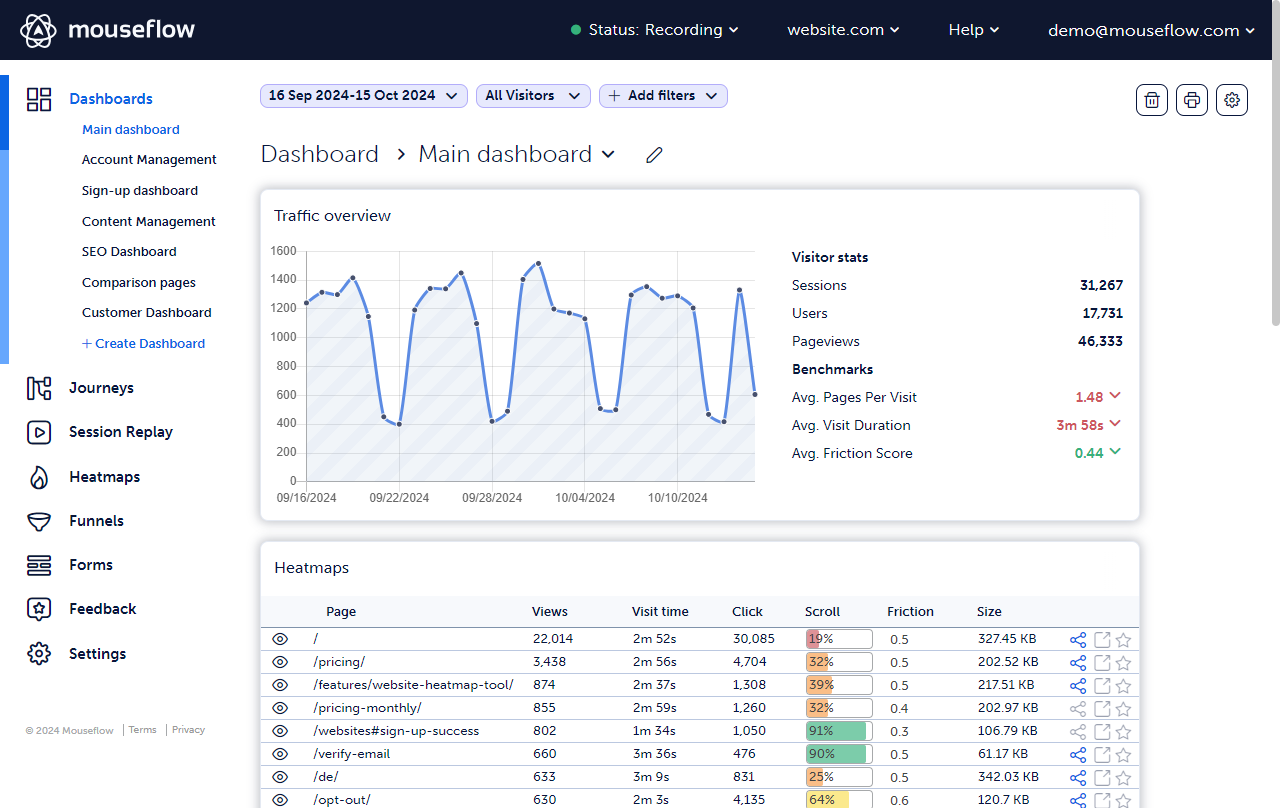Click share icon for /pricing/ row
This screenshot has width=1280, height=808.
pyautogui.click(x=1078, y=662)
